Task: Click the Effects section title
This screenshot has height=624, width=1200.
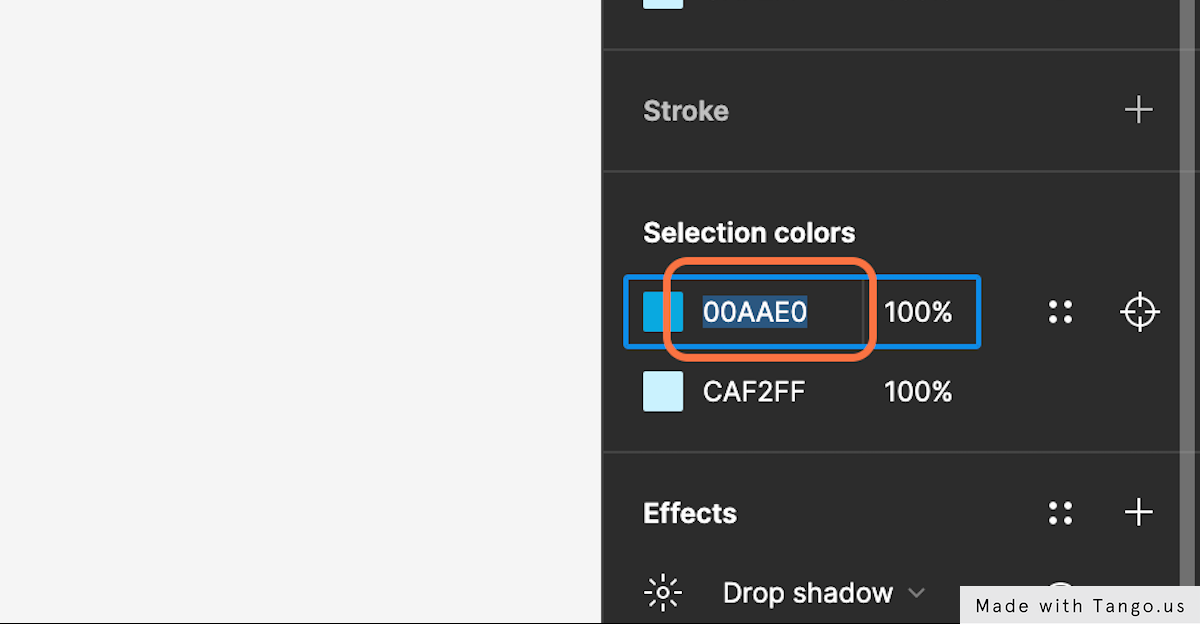Action: (690, 513)
